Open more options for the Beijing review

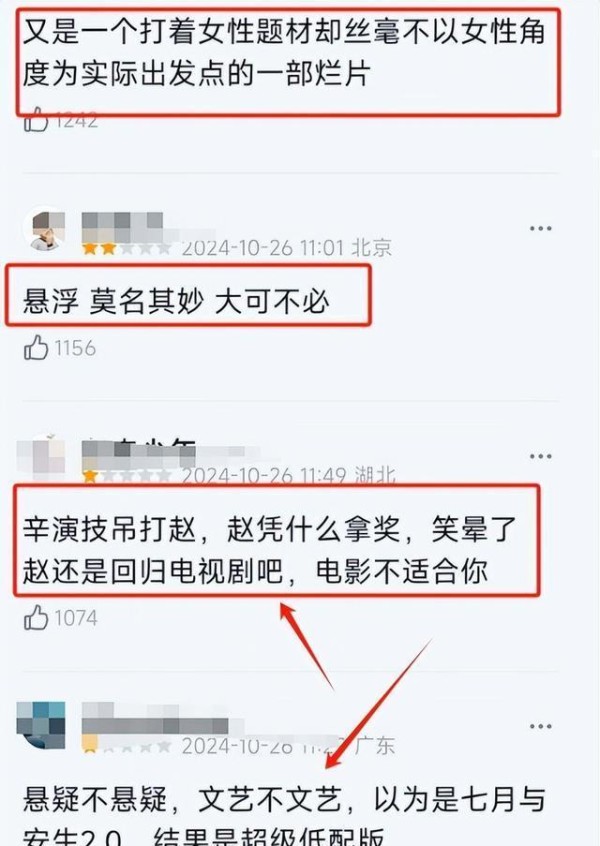(540, 228)
